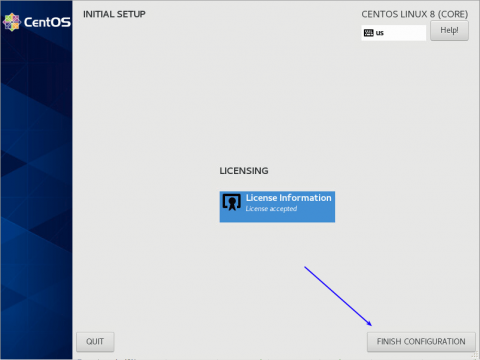Open the Help! button
480x360 pixels.
pos(449,31)
